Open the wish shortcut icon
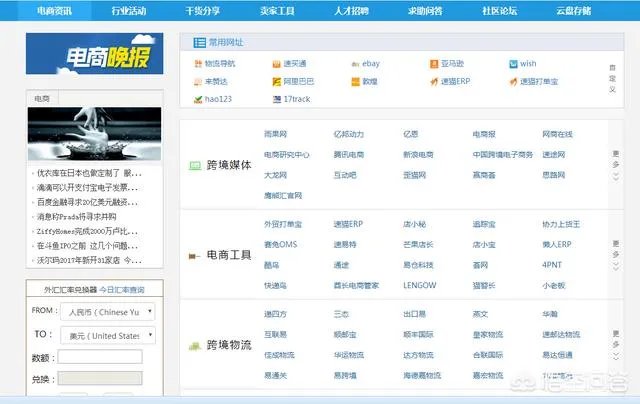 [x=511, y=63]
